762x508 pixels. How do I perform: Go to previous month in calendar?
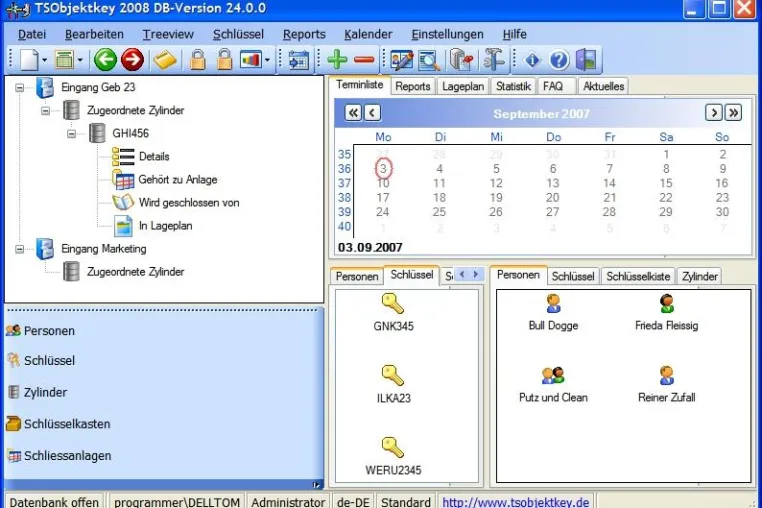click(x=372, y=113)
